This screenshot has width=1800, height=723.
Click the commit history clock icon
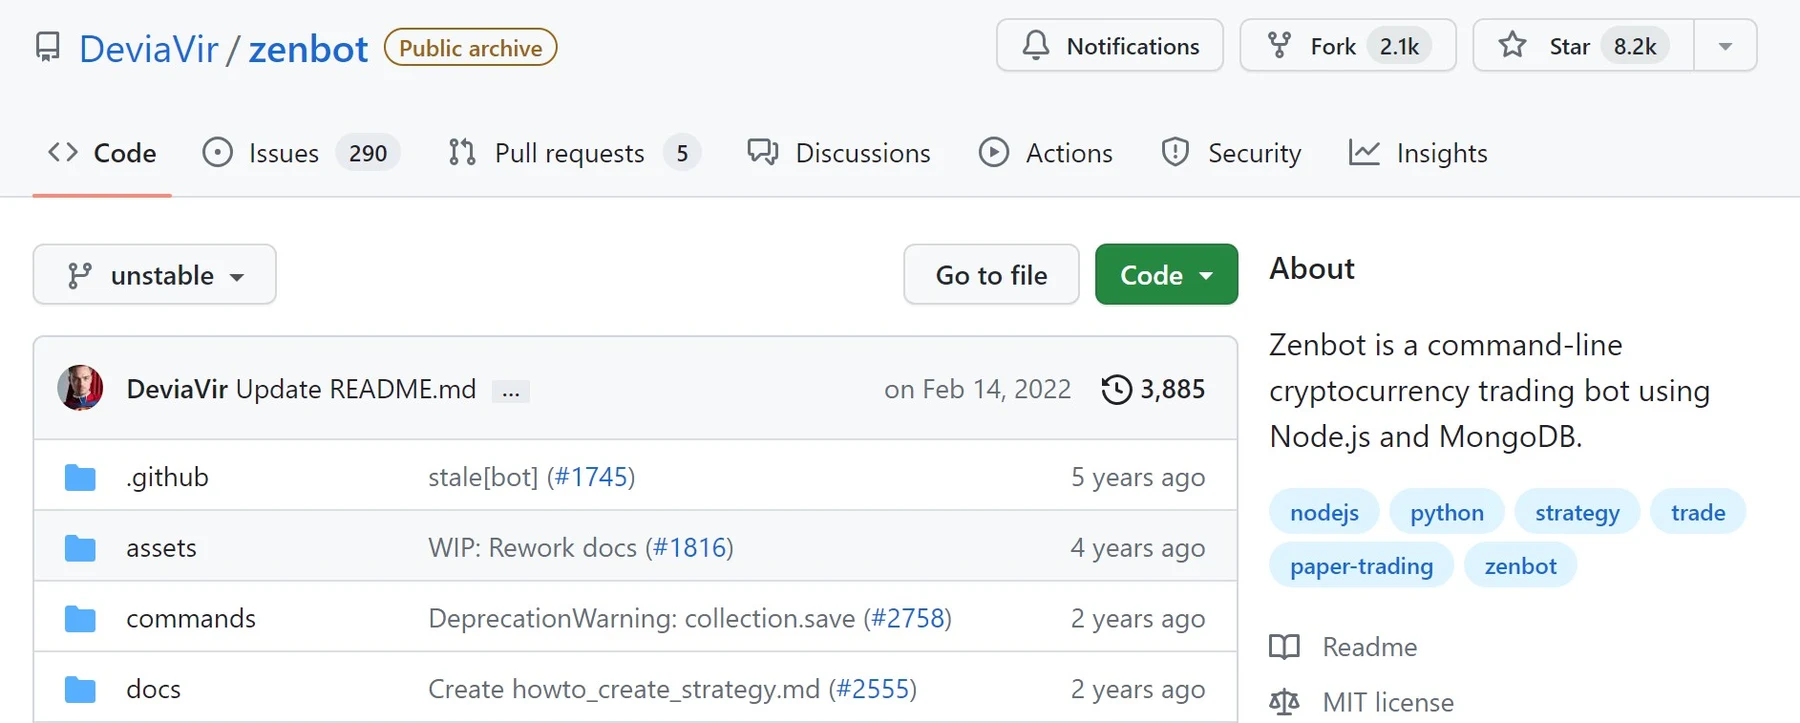[x=1116, y=389]
